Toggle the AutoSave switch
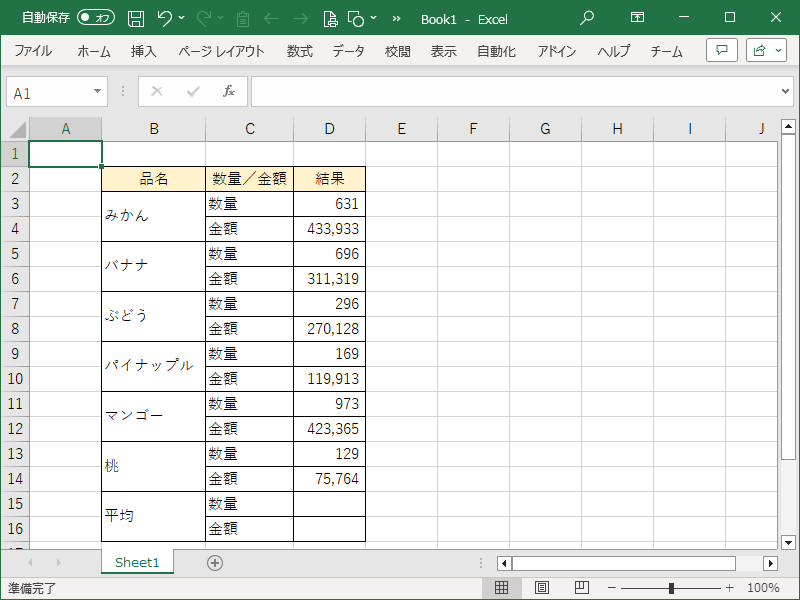Viewport: 800px width, 600px height. coord(96,18)
